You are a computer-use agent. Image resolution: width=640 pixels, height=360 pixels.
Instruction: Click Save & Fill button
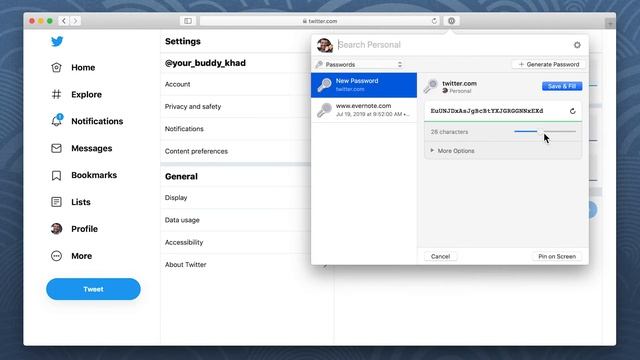coord(562,86)
